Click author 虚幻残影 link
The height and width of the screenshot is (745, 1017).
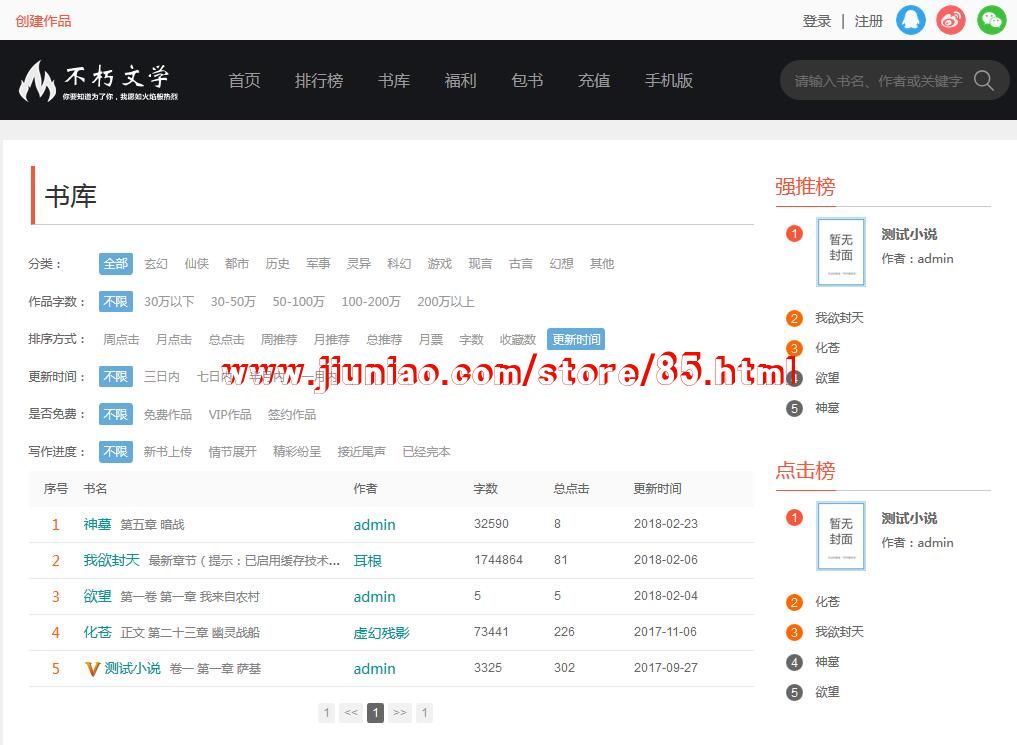point(381,633)
